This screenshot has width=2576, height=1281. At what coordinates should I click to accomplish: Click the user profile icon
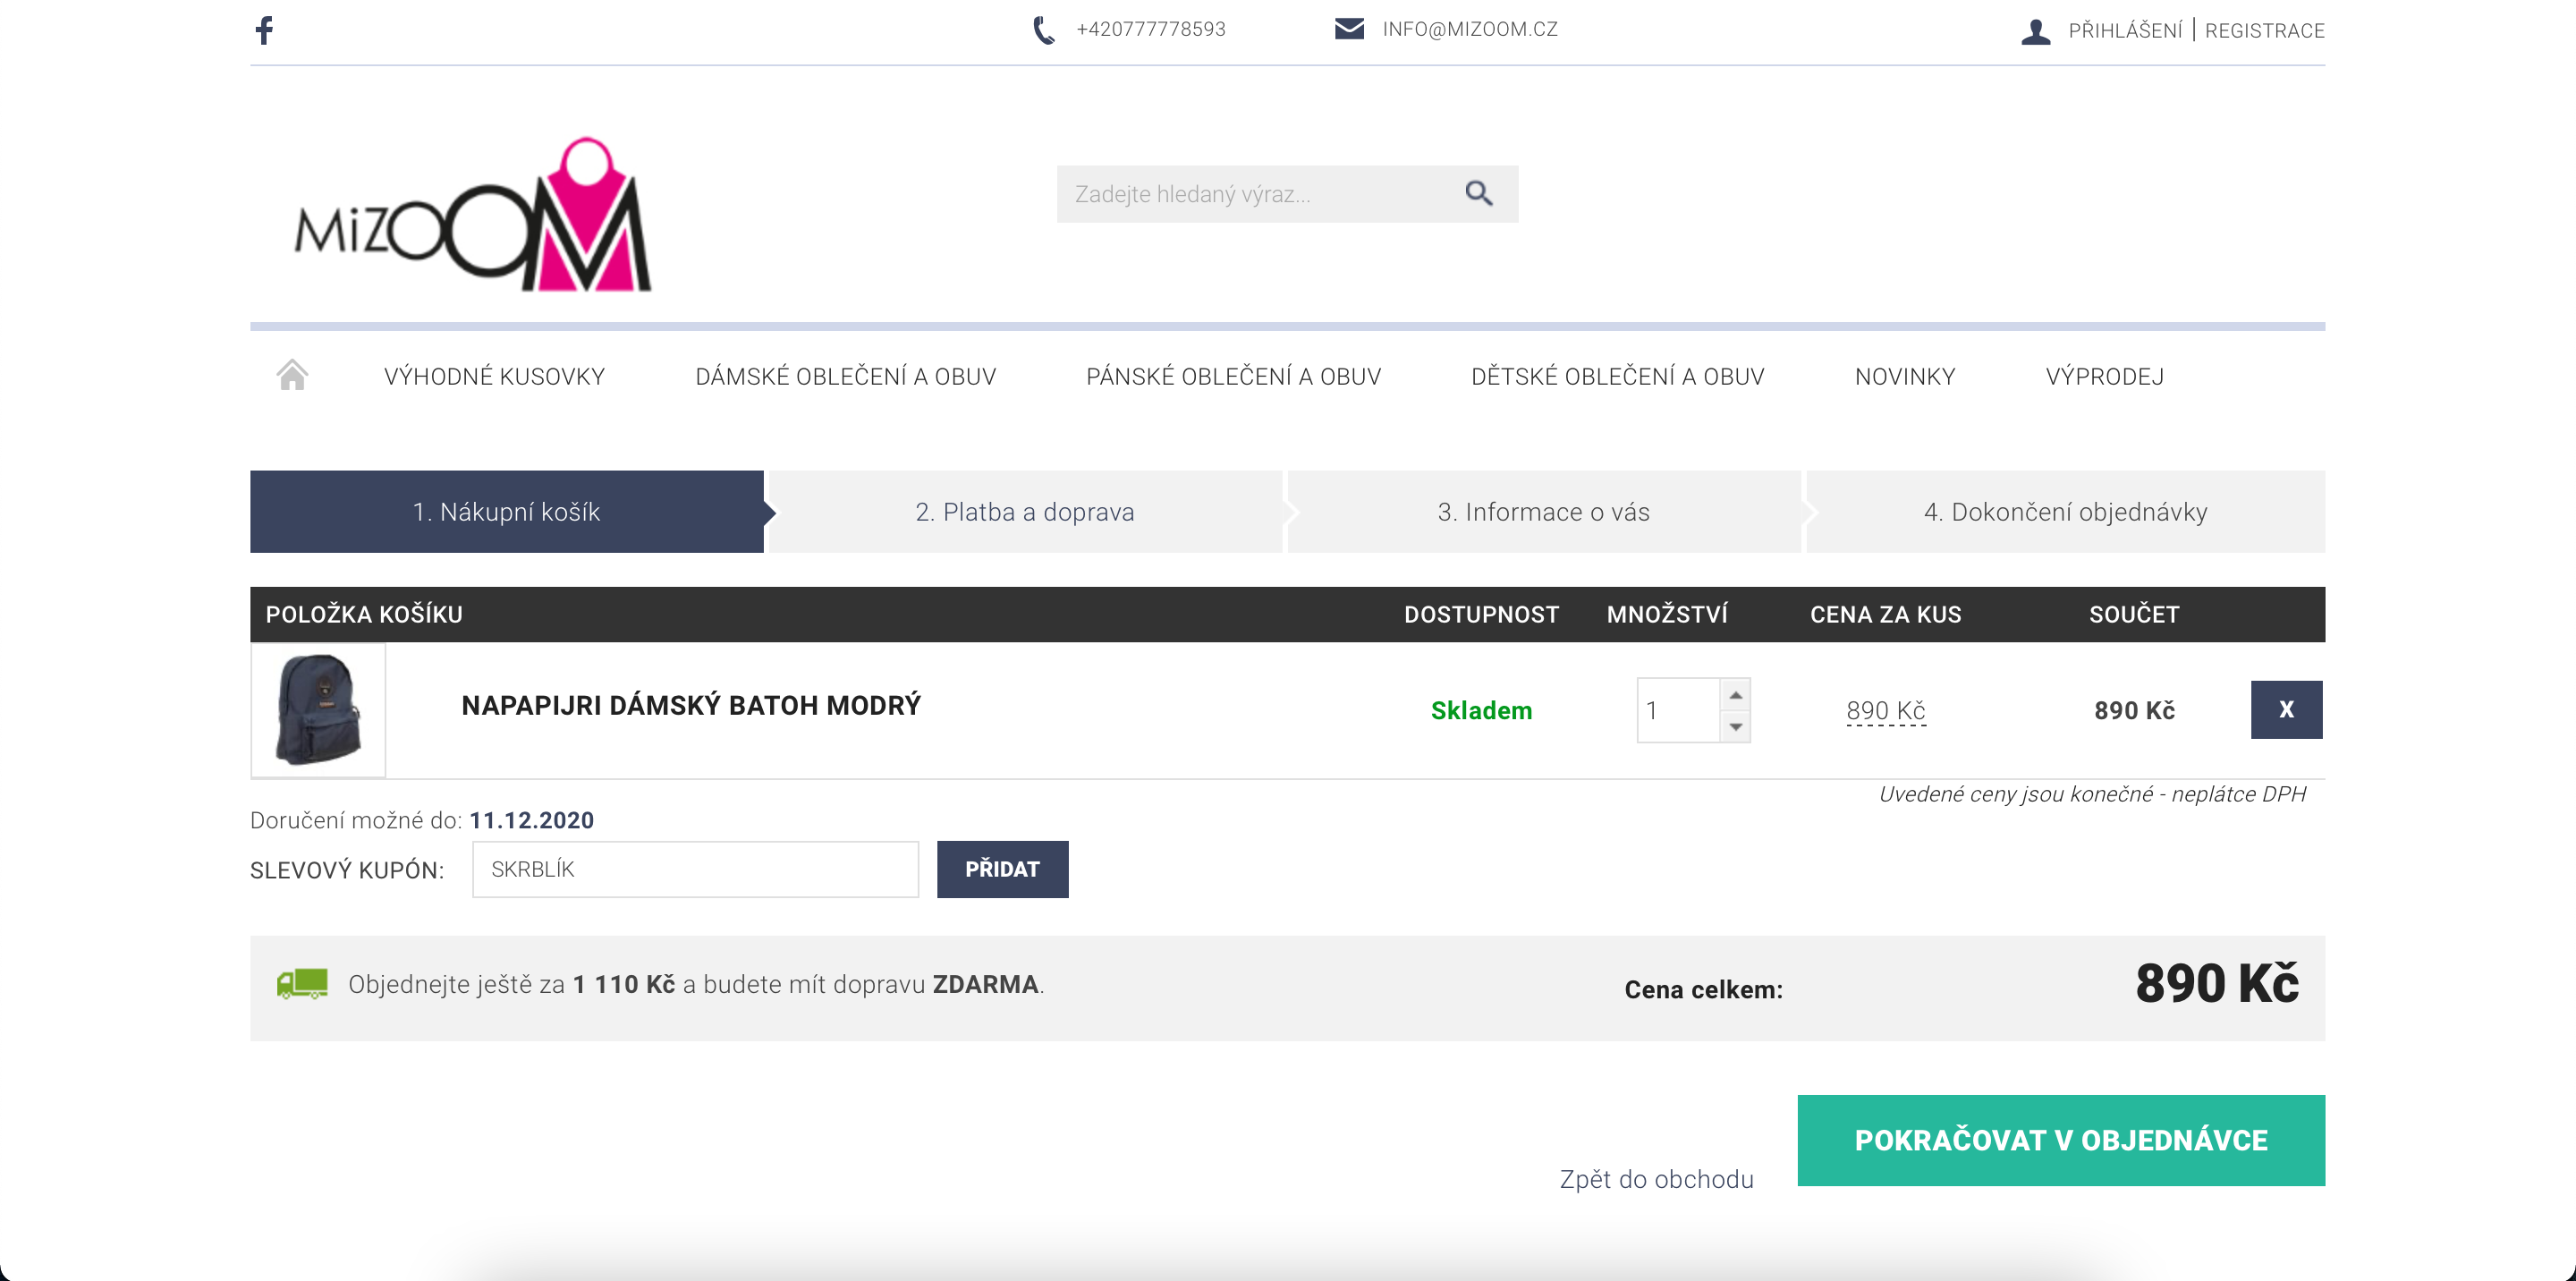click(2035, 31)
